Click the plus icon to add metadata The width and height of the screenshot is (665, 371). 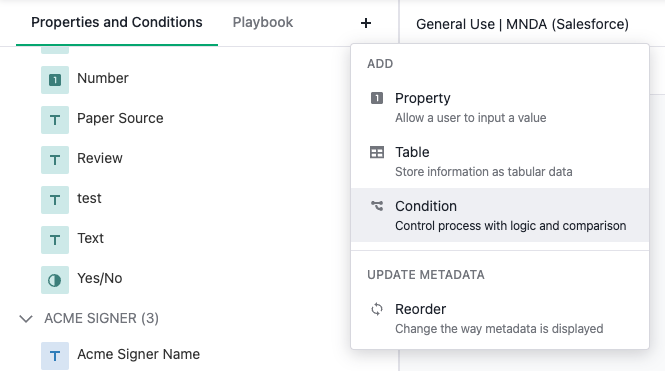(366, 23)
